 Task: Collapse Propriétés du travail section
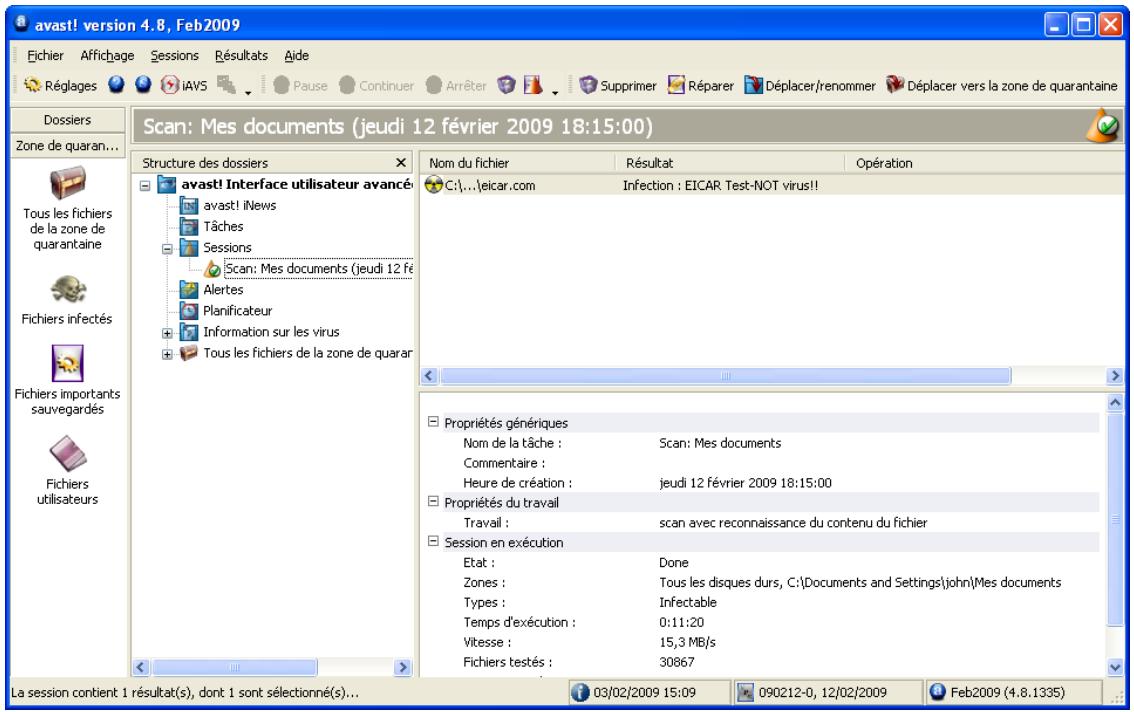click(x=433, y=501)
